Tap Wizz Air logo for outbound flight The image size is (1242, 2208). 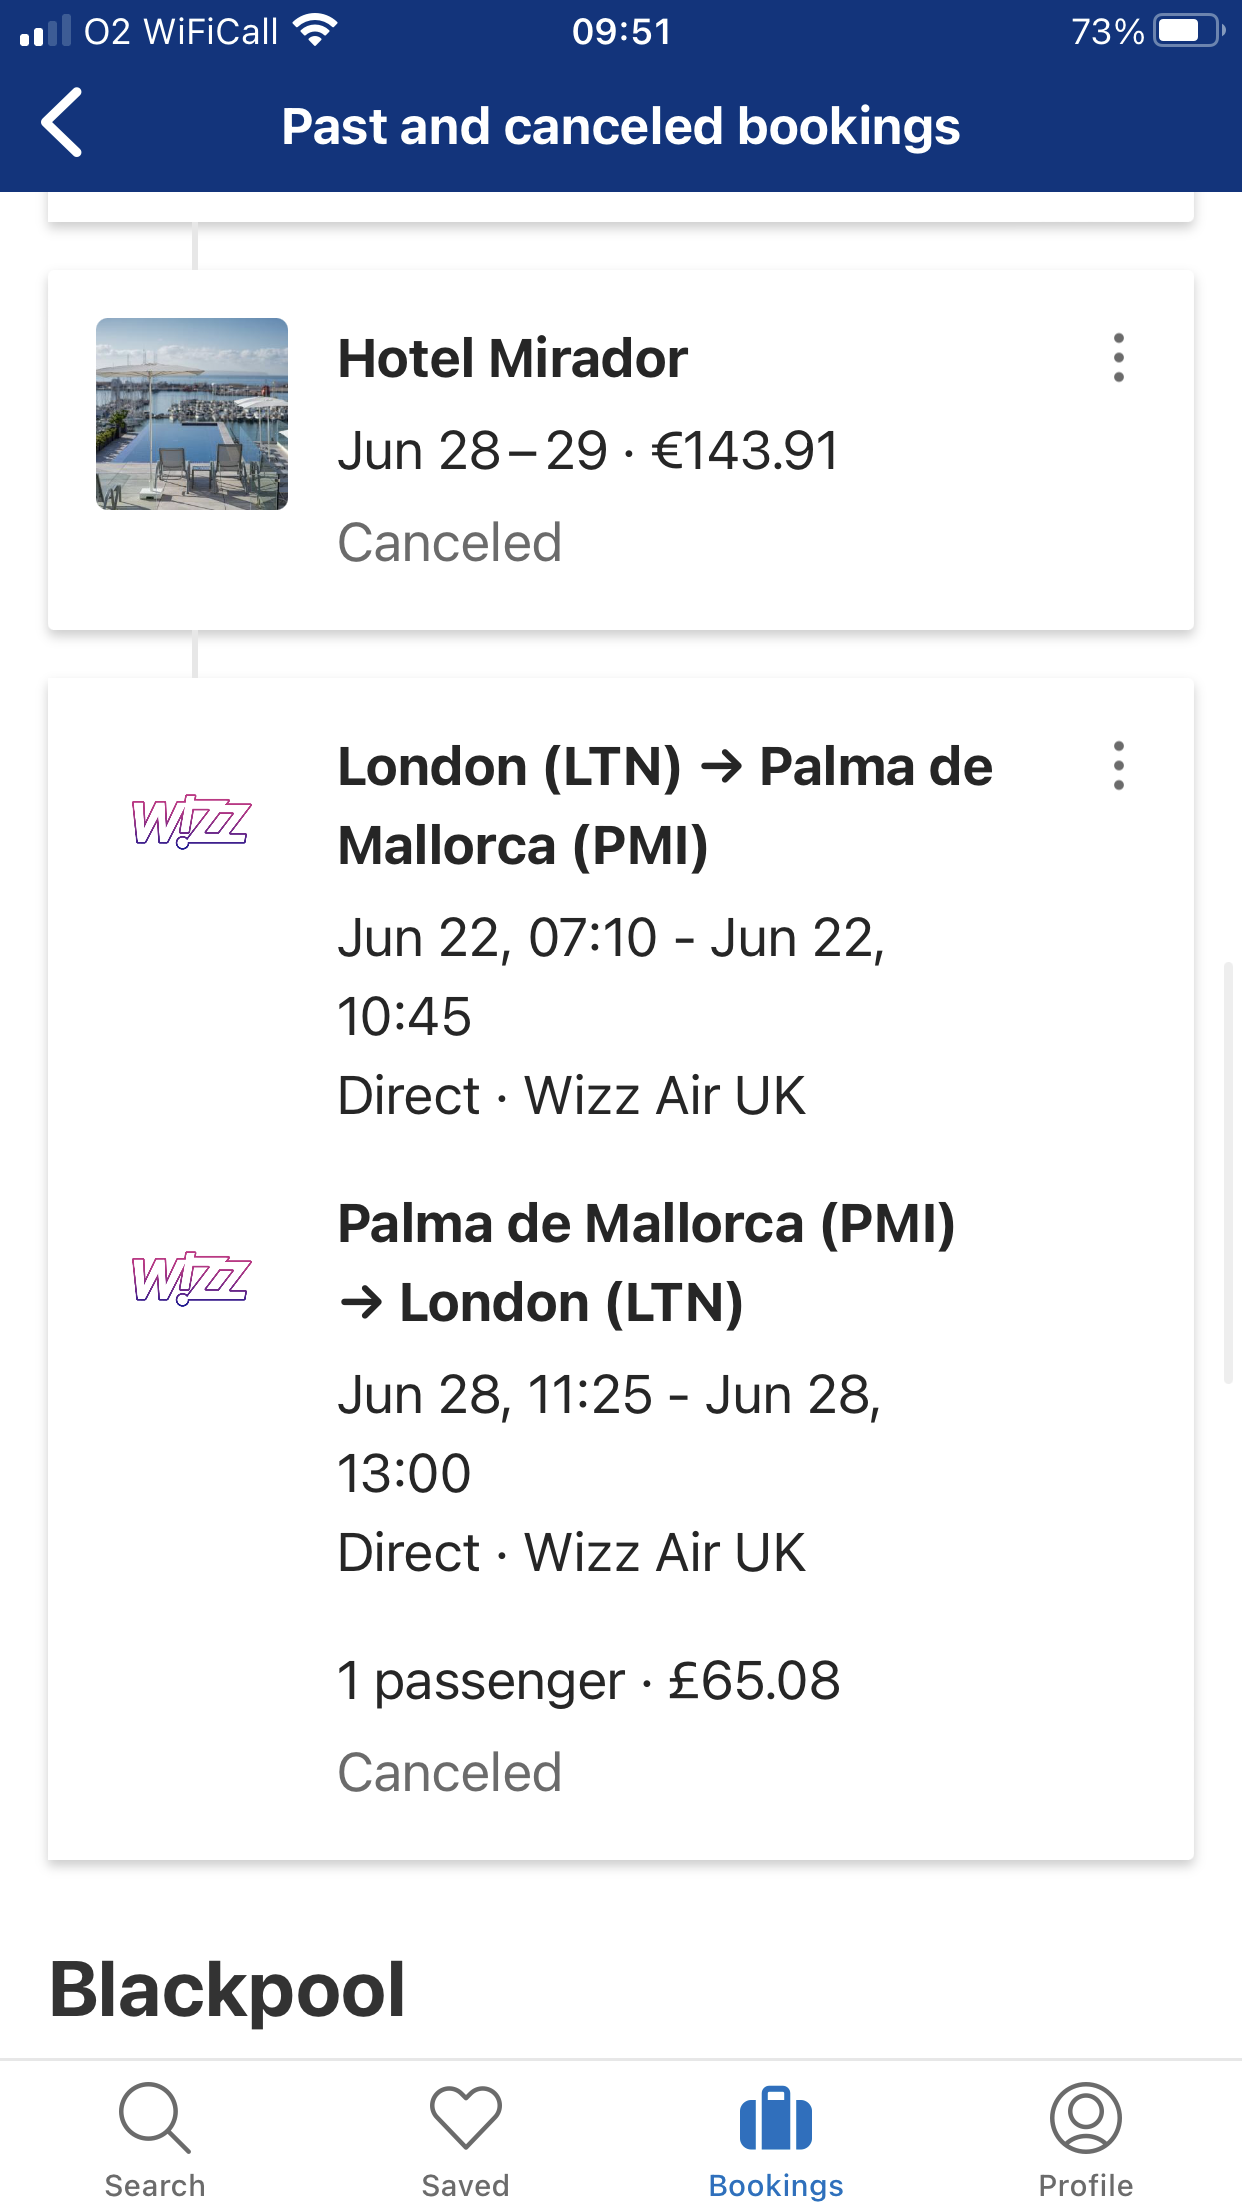[191, 822]
